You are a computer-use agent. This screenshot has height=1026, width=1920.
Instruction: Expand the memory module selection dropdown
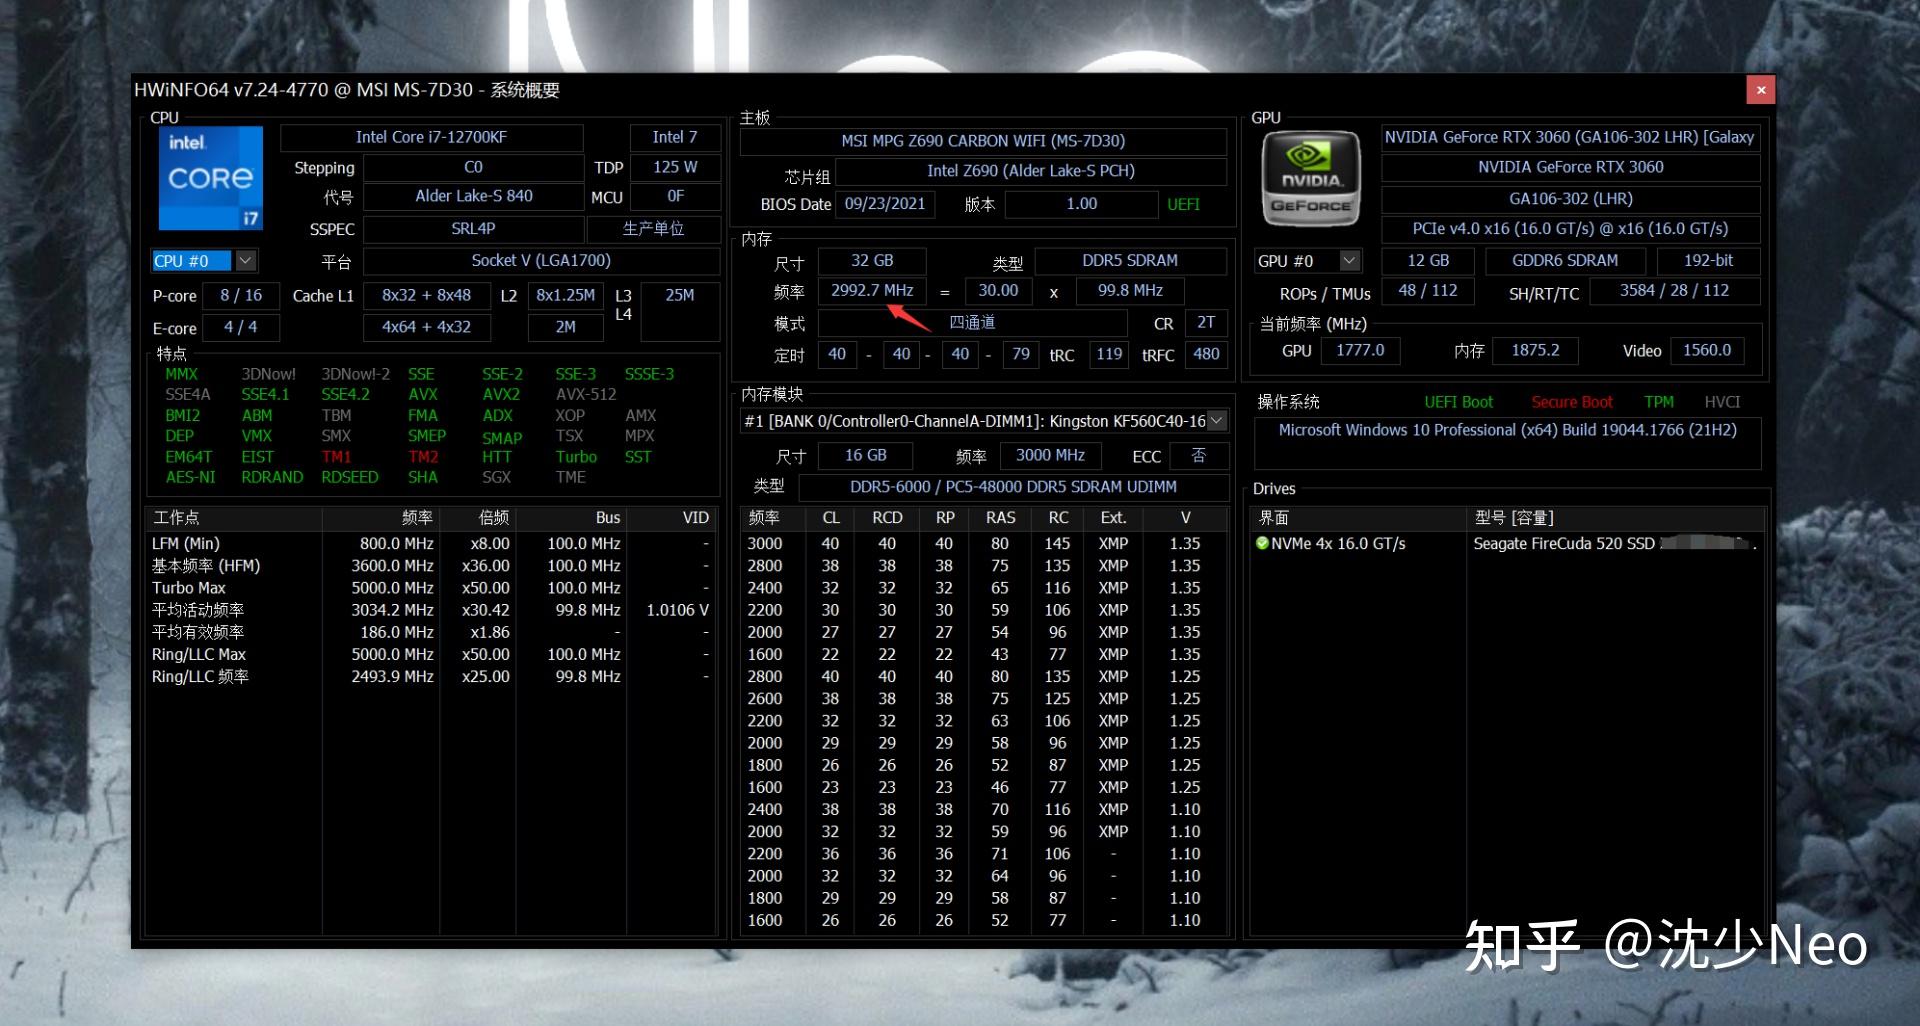point(1217,421)
